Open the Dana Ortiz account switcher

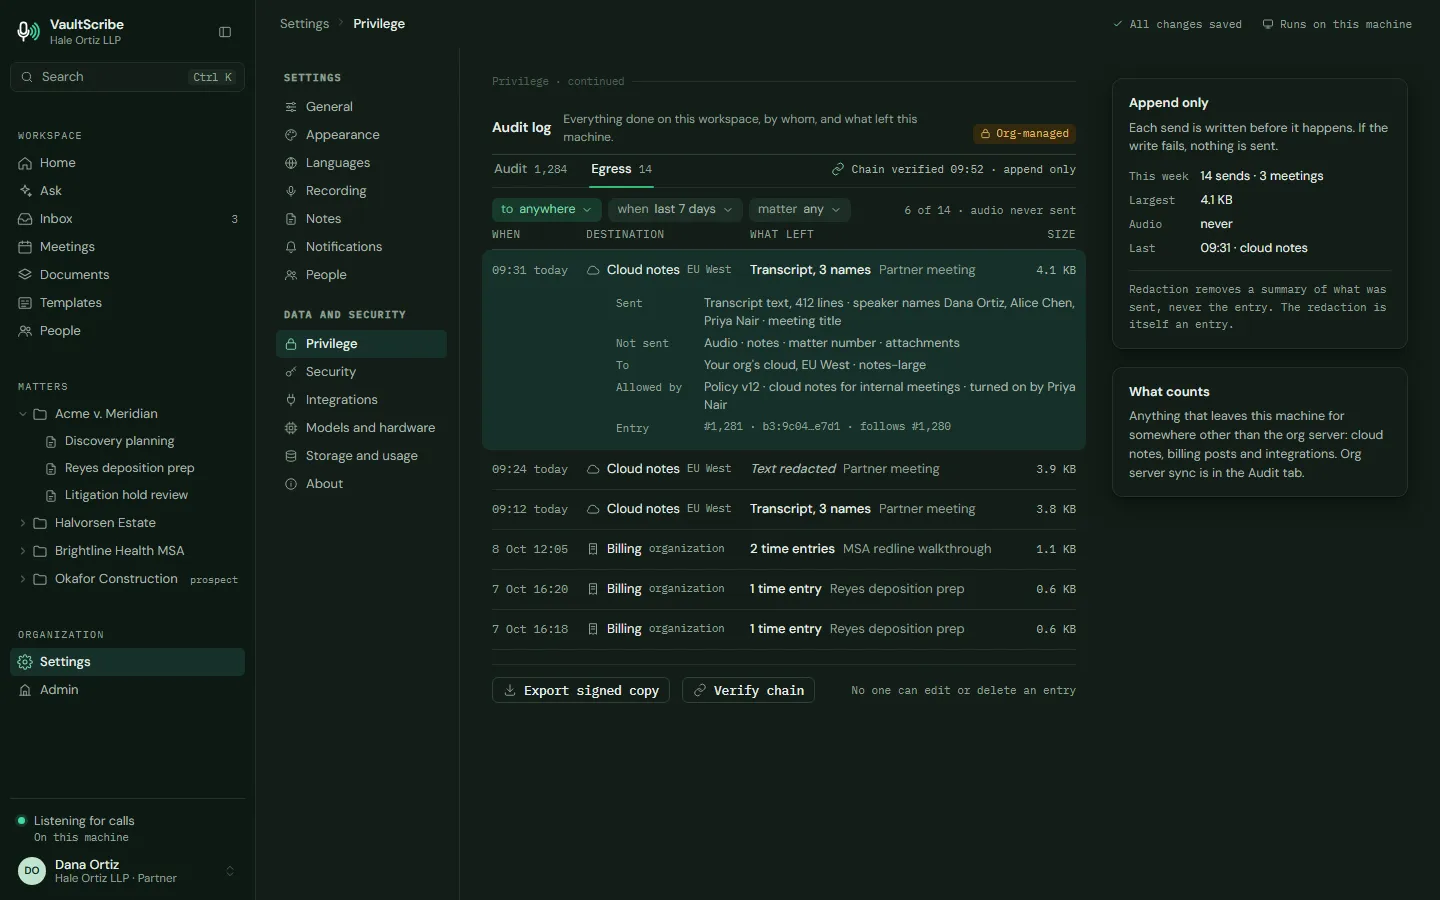[x=127, y=871]
